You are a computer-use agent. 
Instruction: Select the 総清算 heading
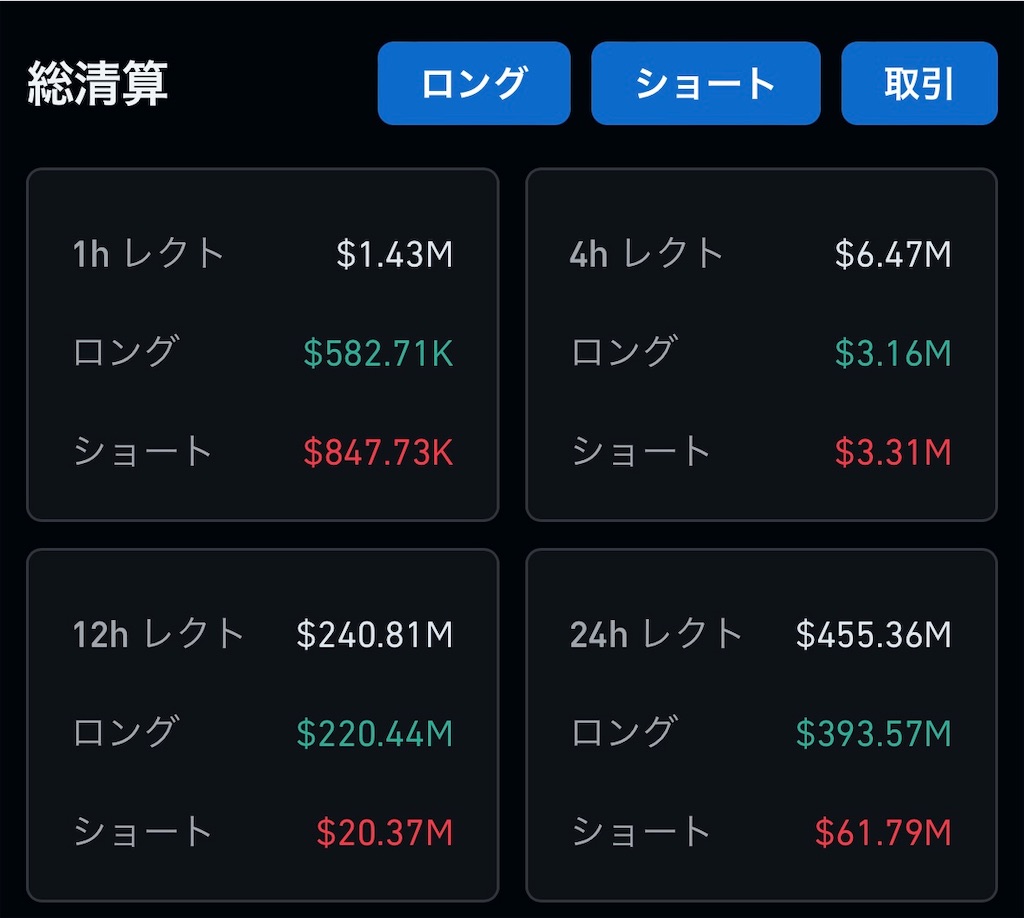tap(97, 83)
